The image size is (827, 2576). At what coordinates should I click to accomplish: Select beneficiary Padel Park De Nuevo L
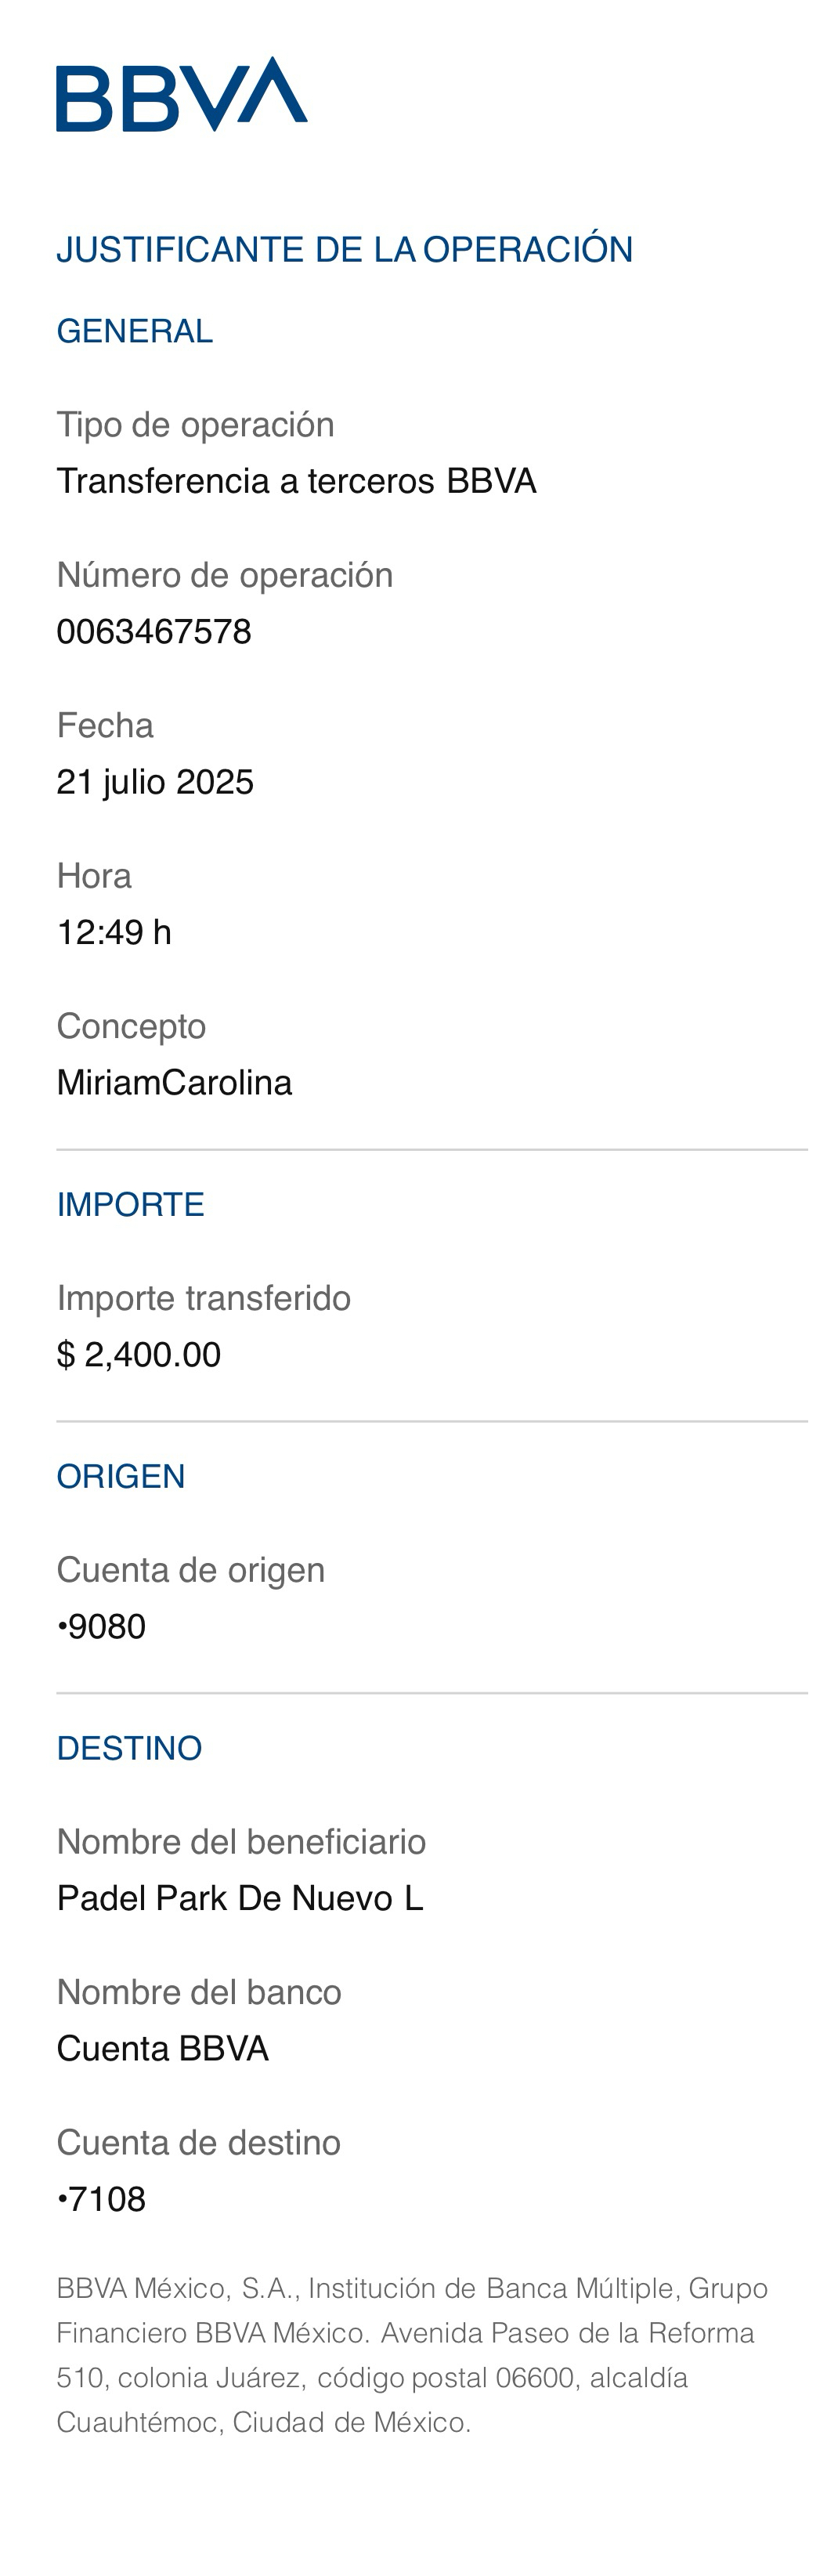point(240,1898)
